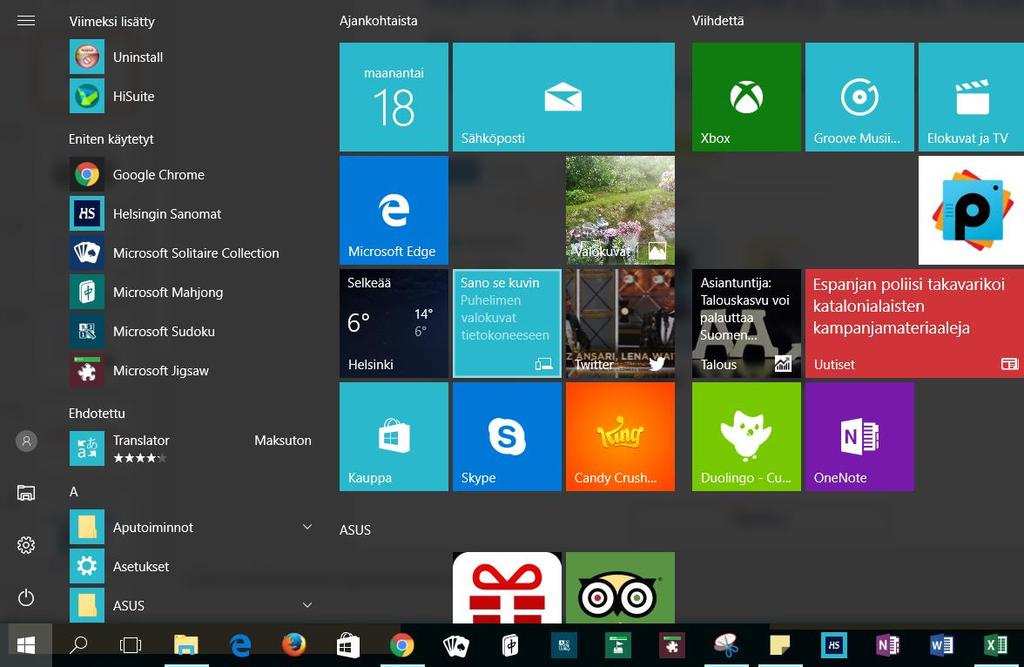Open the Groove Music tile
This screenshot has width=1024, height=667.
point(859,97)
